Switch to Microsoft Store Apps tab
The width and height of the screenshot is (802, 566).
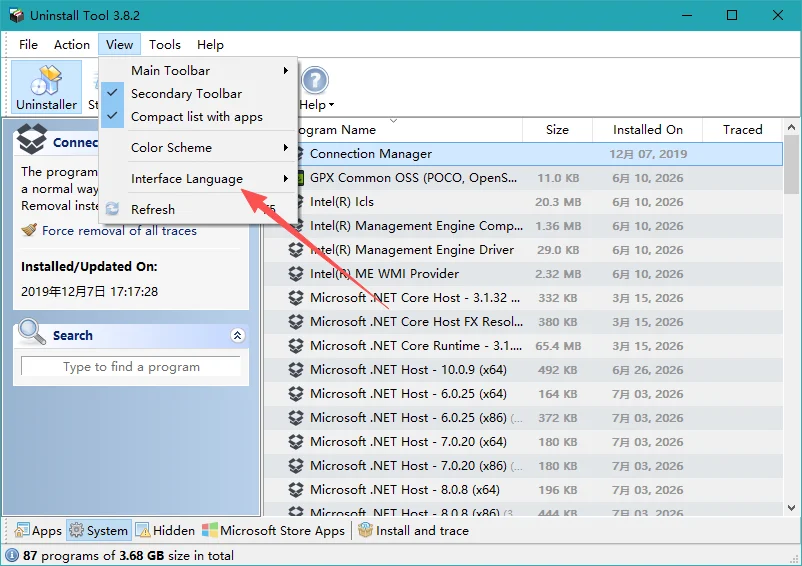[273, 530]
